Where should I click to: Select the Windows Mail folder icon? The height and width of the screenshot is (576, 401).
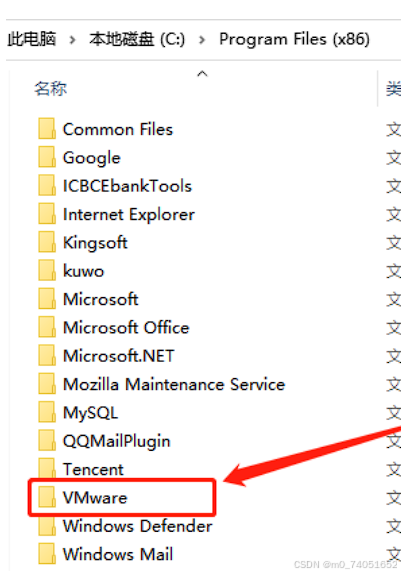tap(47, 554)
